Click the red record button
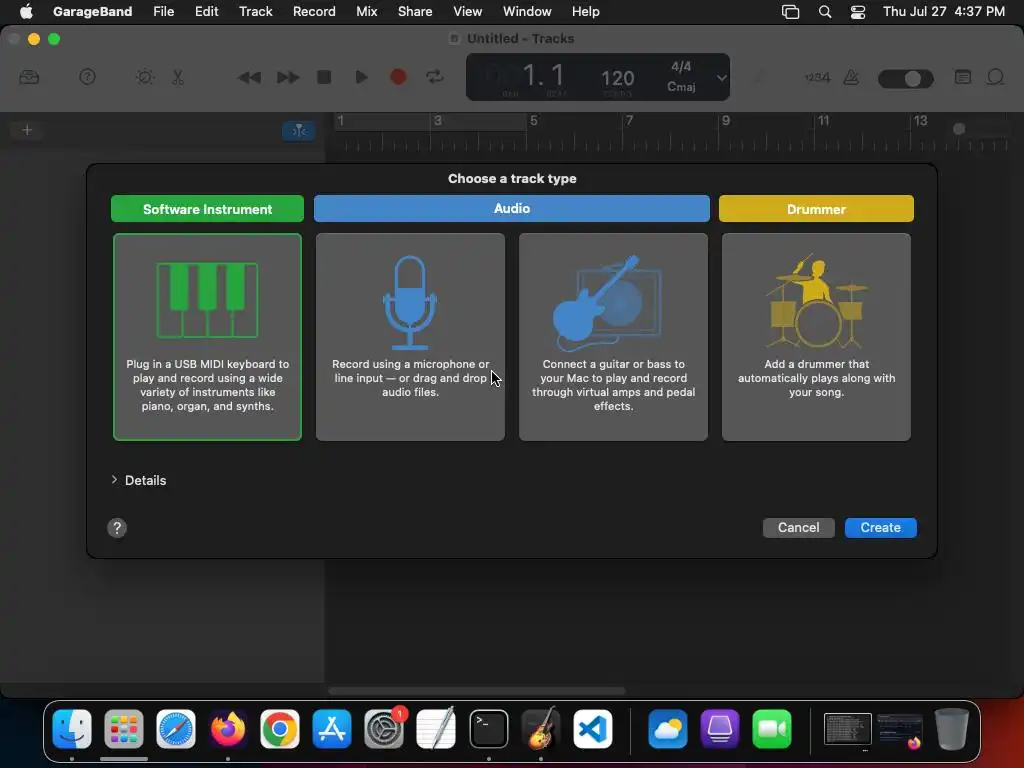This screenshot has height=768, width=1024. click(x=398, y=77)
